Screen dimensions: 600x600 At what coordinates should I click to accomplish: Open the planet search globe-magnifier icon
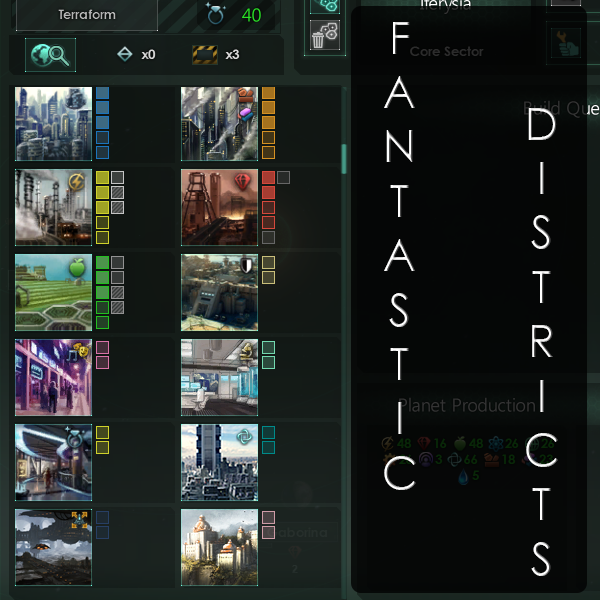coord(51,55)
